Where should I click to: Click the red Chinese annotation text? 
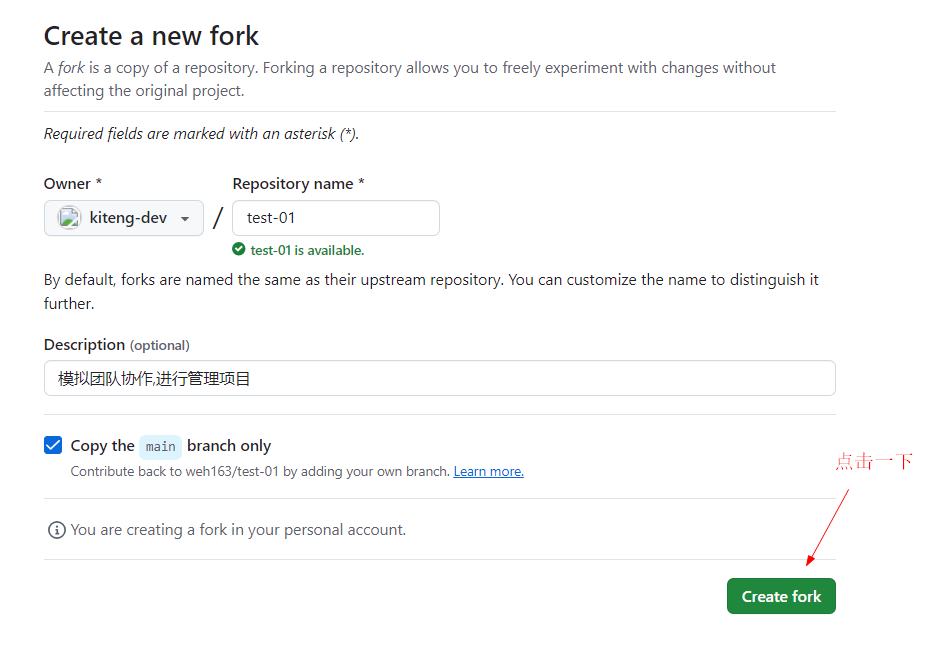click(874, 461)
